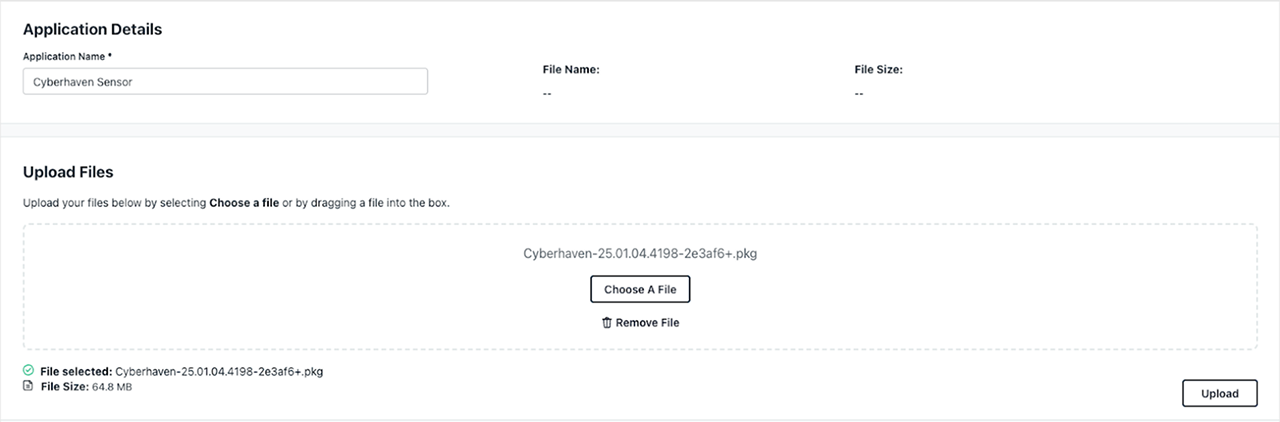Click the File Name placeholder dashes value

547,93
